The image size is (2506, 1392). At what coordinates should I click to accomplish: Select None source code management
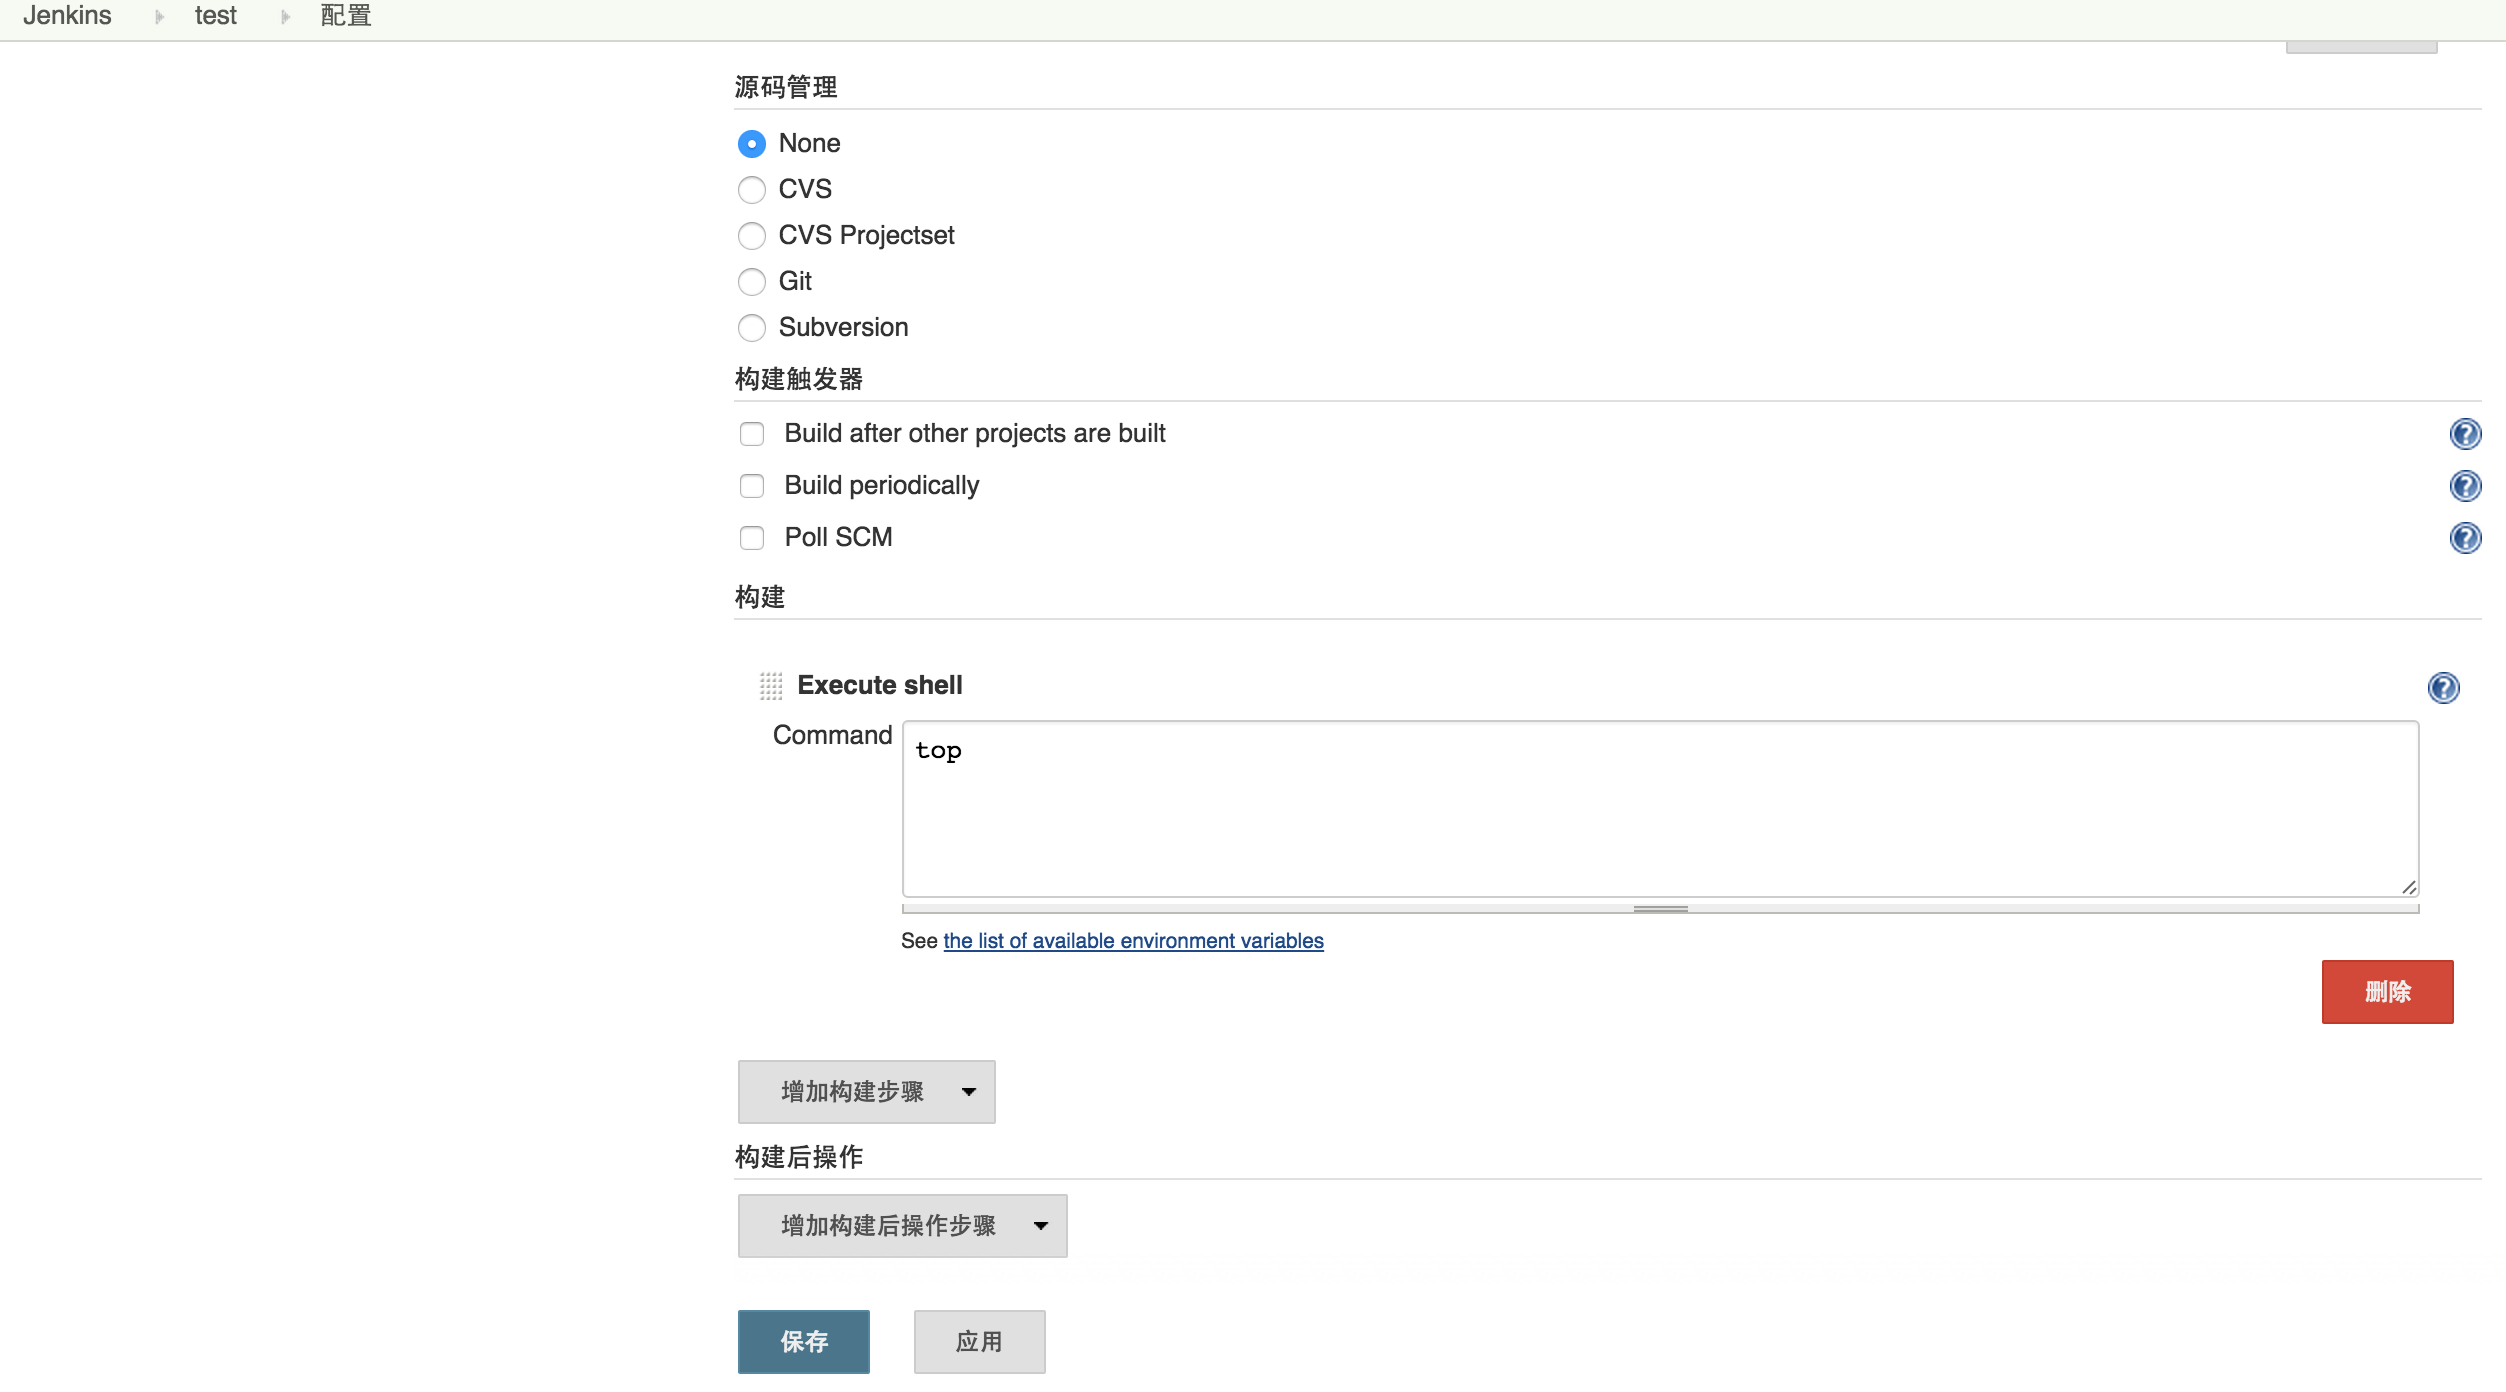point(752,144)
